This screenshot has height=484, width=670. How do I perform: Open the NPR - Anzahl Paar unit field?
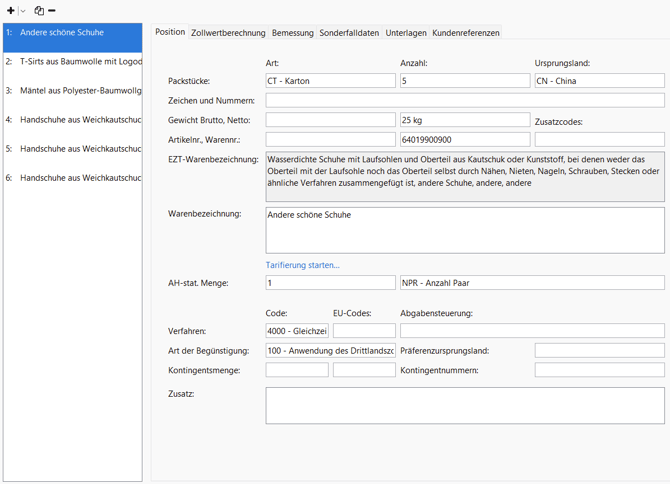tap(532, 283)
